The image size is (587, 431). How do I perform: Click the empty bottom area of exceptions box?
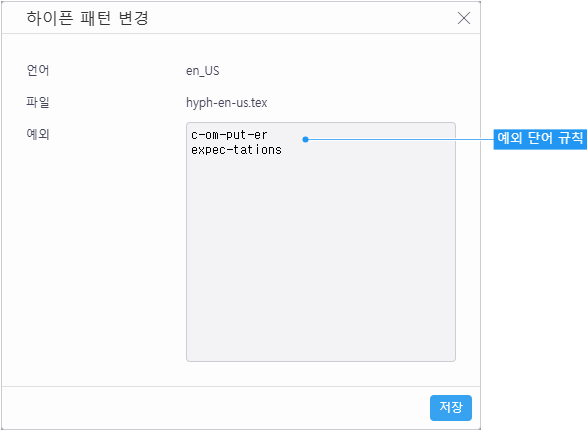point(321,300)
